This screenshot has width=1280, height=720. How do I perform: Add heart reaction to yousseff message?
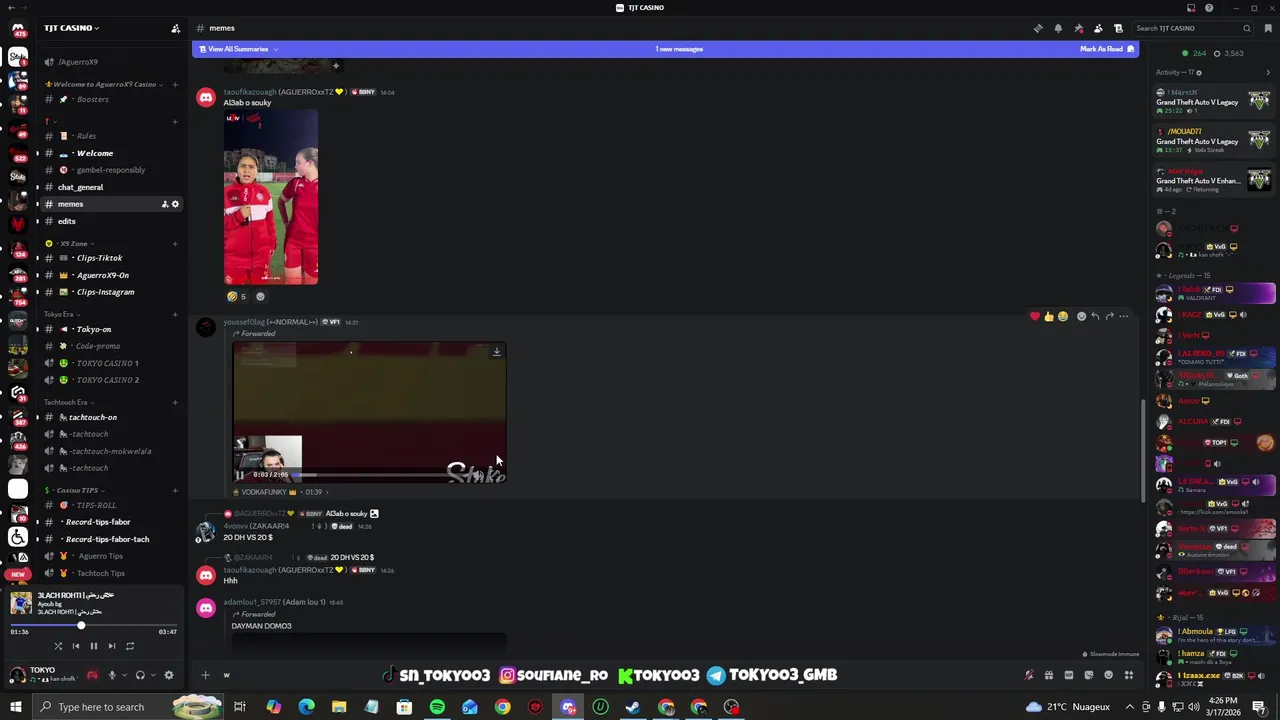click(1034, 316)
